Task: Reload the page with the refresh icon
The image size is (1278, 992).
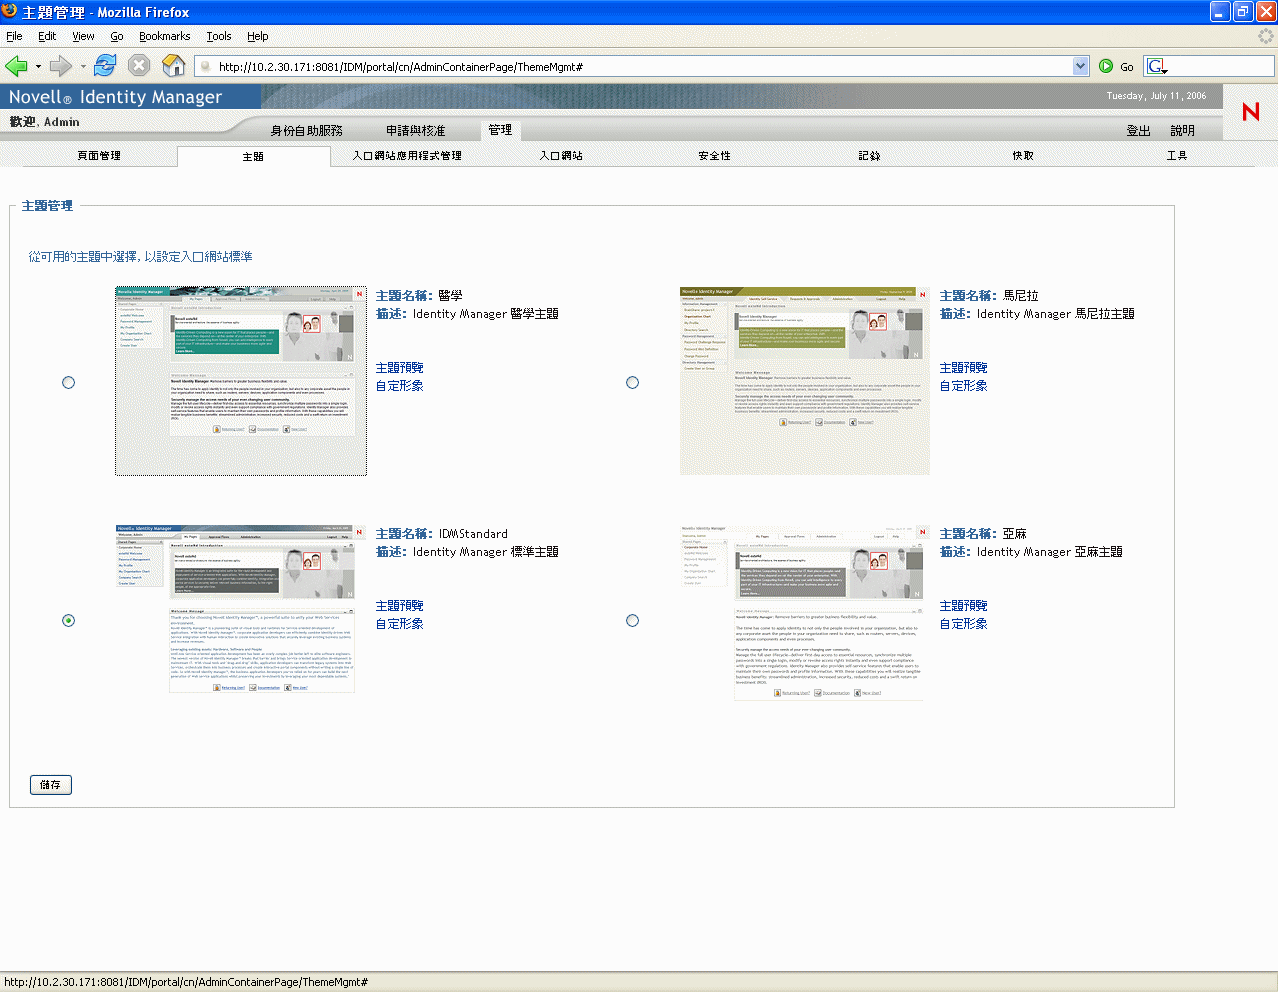Action: coord(105,66)
